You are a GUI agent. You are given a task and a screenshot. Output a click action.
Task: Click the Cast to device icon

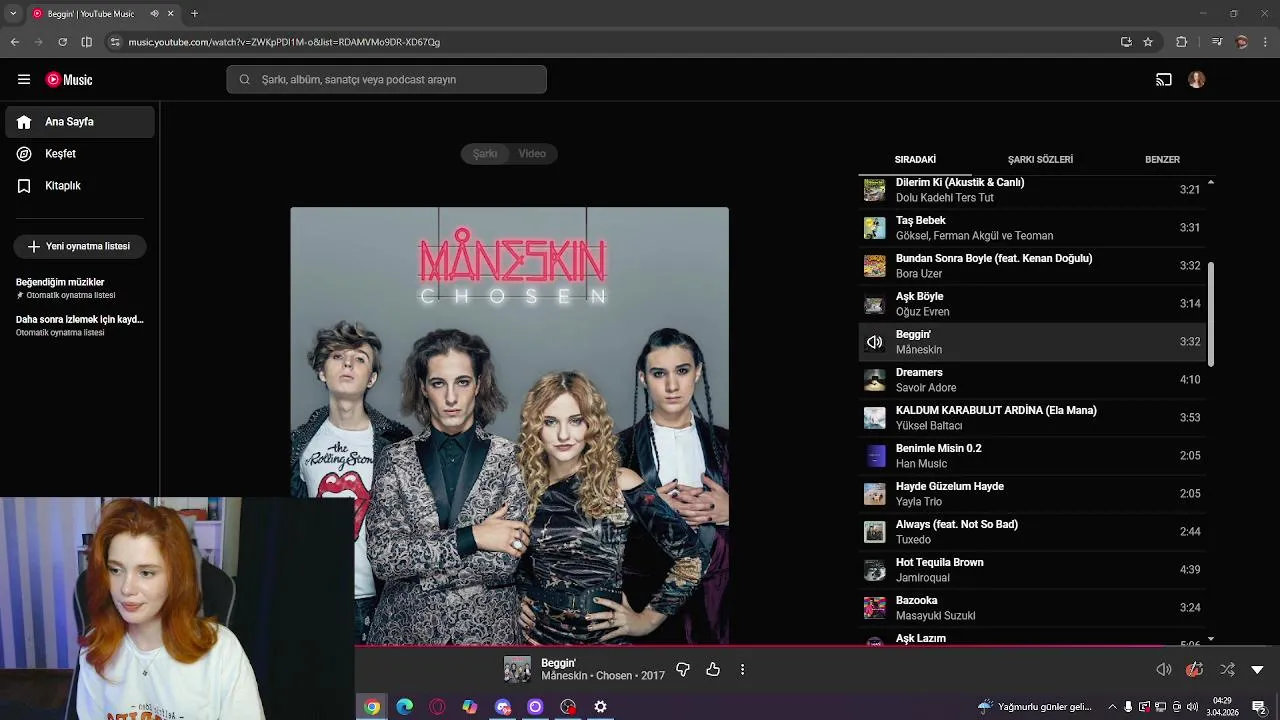(1164, 80)
